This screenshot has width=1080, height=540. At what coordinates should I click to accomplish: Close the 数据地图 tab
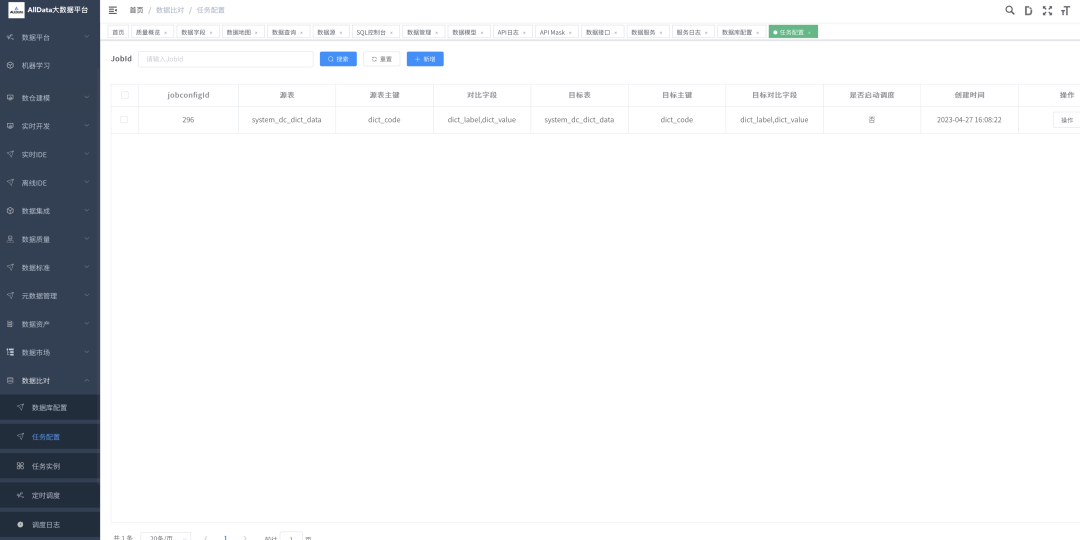click(x=256, y=32)
